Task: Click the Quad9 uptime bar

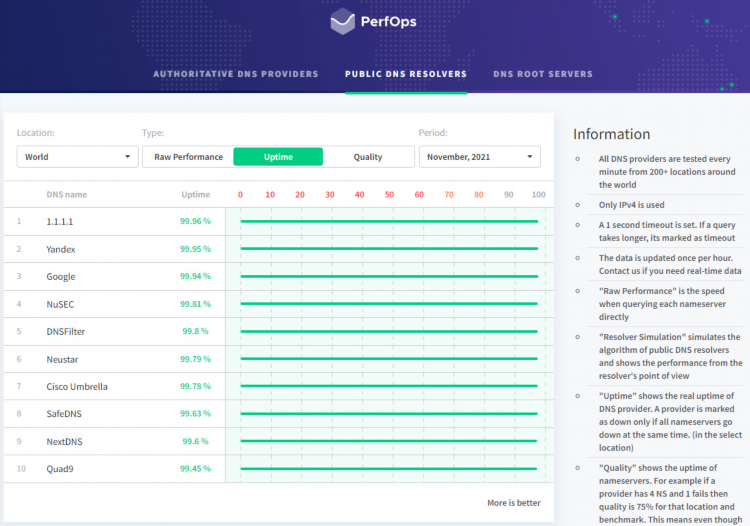Action: [x=388, y=469]
